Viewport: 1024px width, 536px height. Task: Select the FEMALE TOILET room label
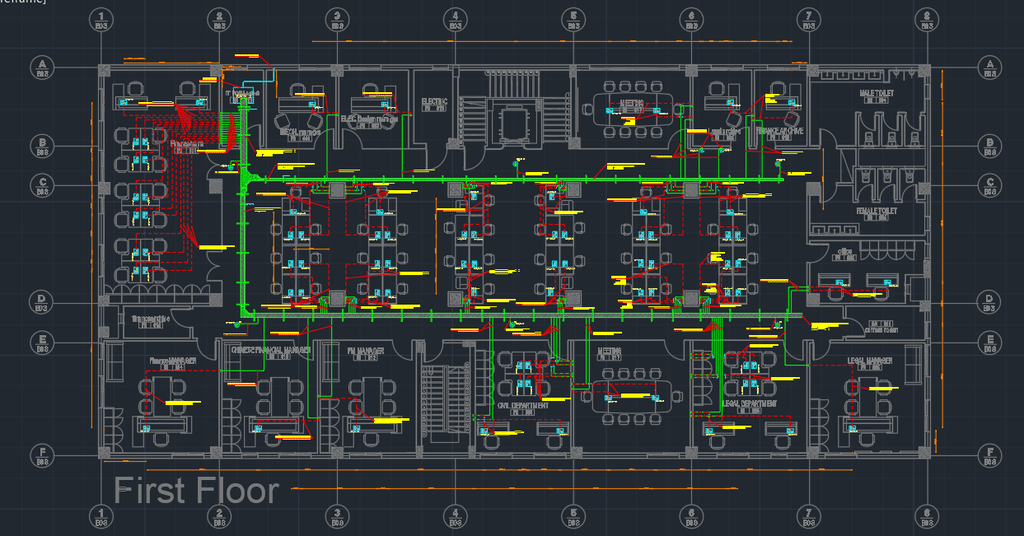pyautogui.click(x=876, y=212)
